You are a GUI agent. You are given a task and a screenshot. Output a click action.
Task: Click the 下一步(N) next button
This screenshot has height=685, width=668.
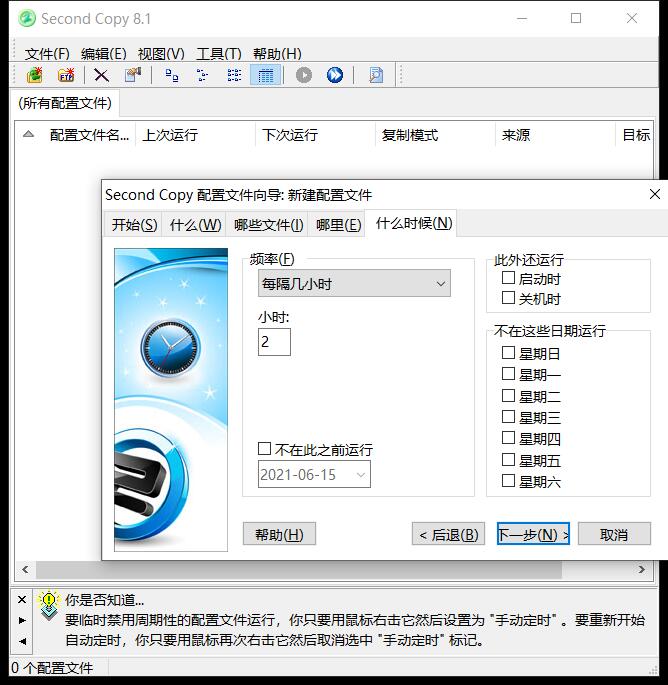click(533, 534)
